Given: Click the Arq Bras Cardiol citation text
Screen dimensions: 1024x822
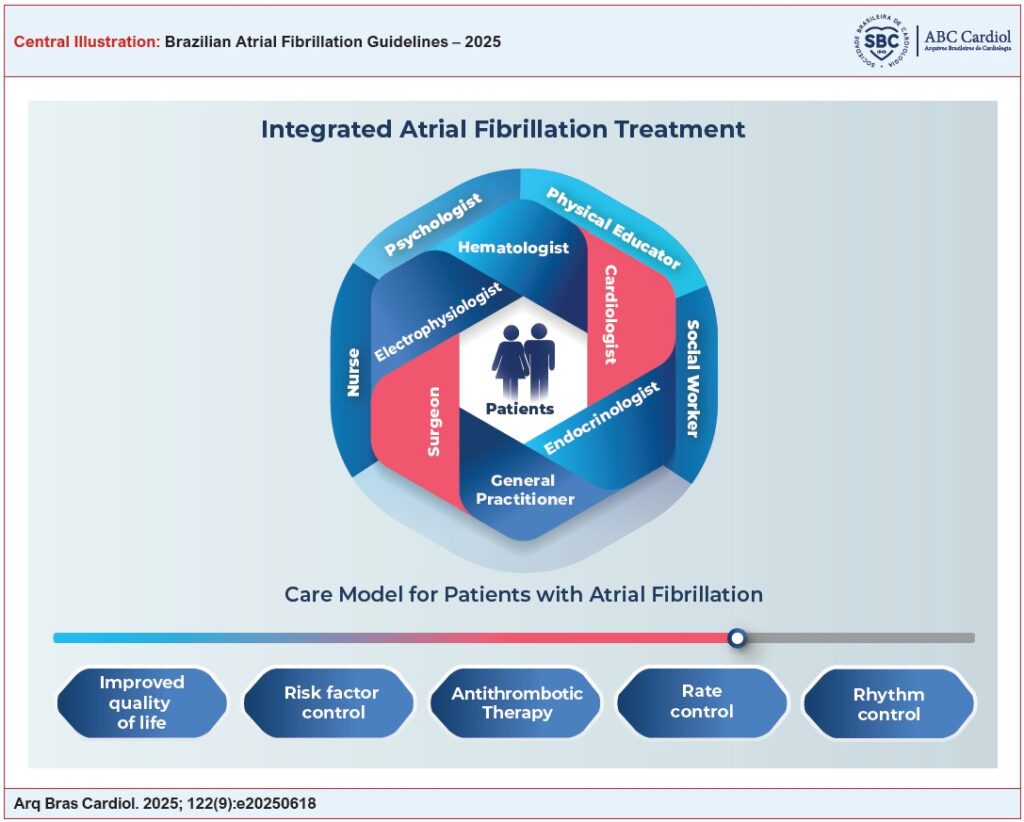Looking at the screenshot, I should [x=165, y=804].
